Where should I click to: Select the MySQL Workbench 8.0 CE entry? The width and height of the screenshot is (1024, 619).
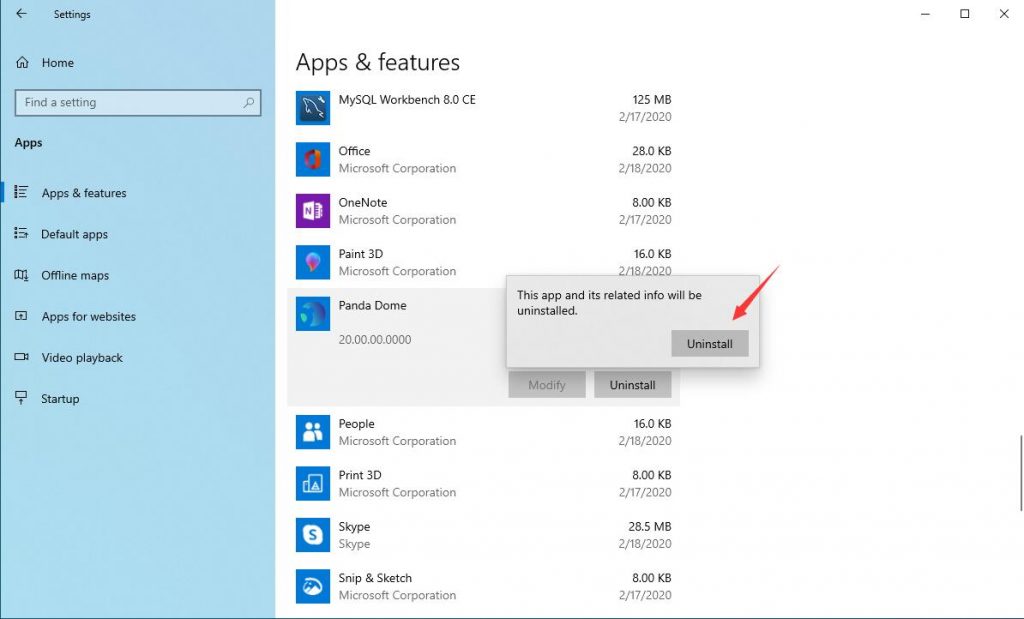tap(407, 99)
